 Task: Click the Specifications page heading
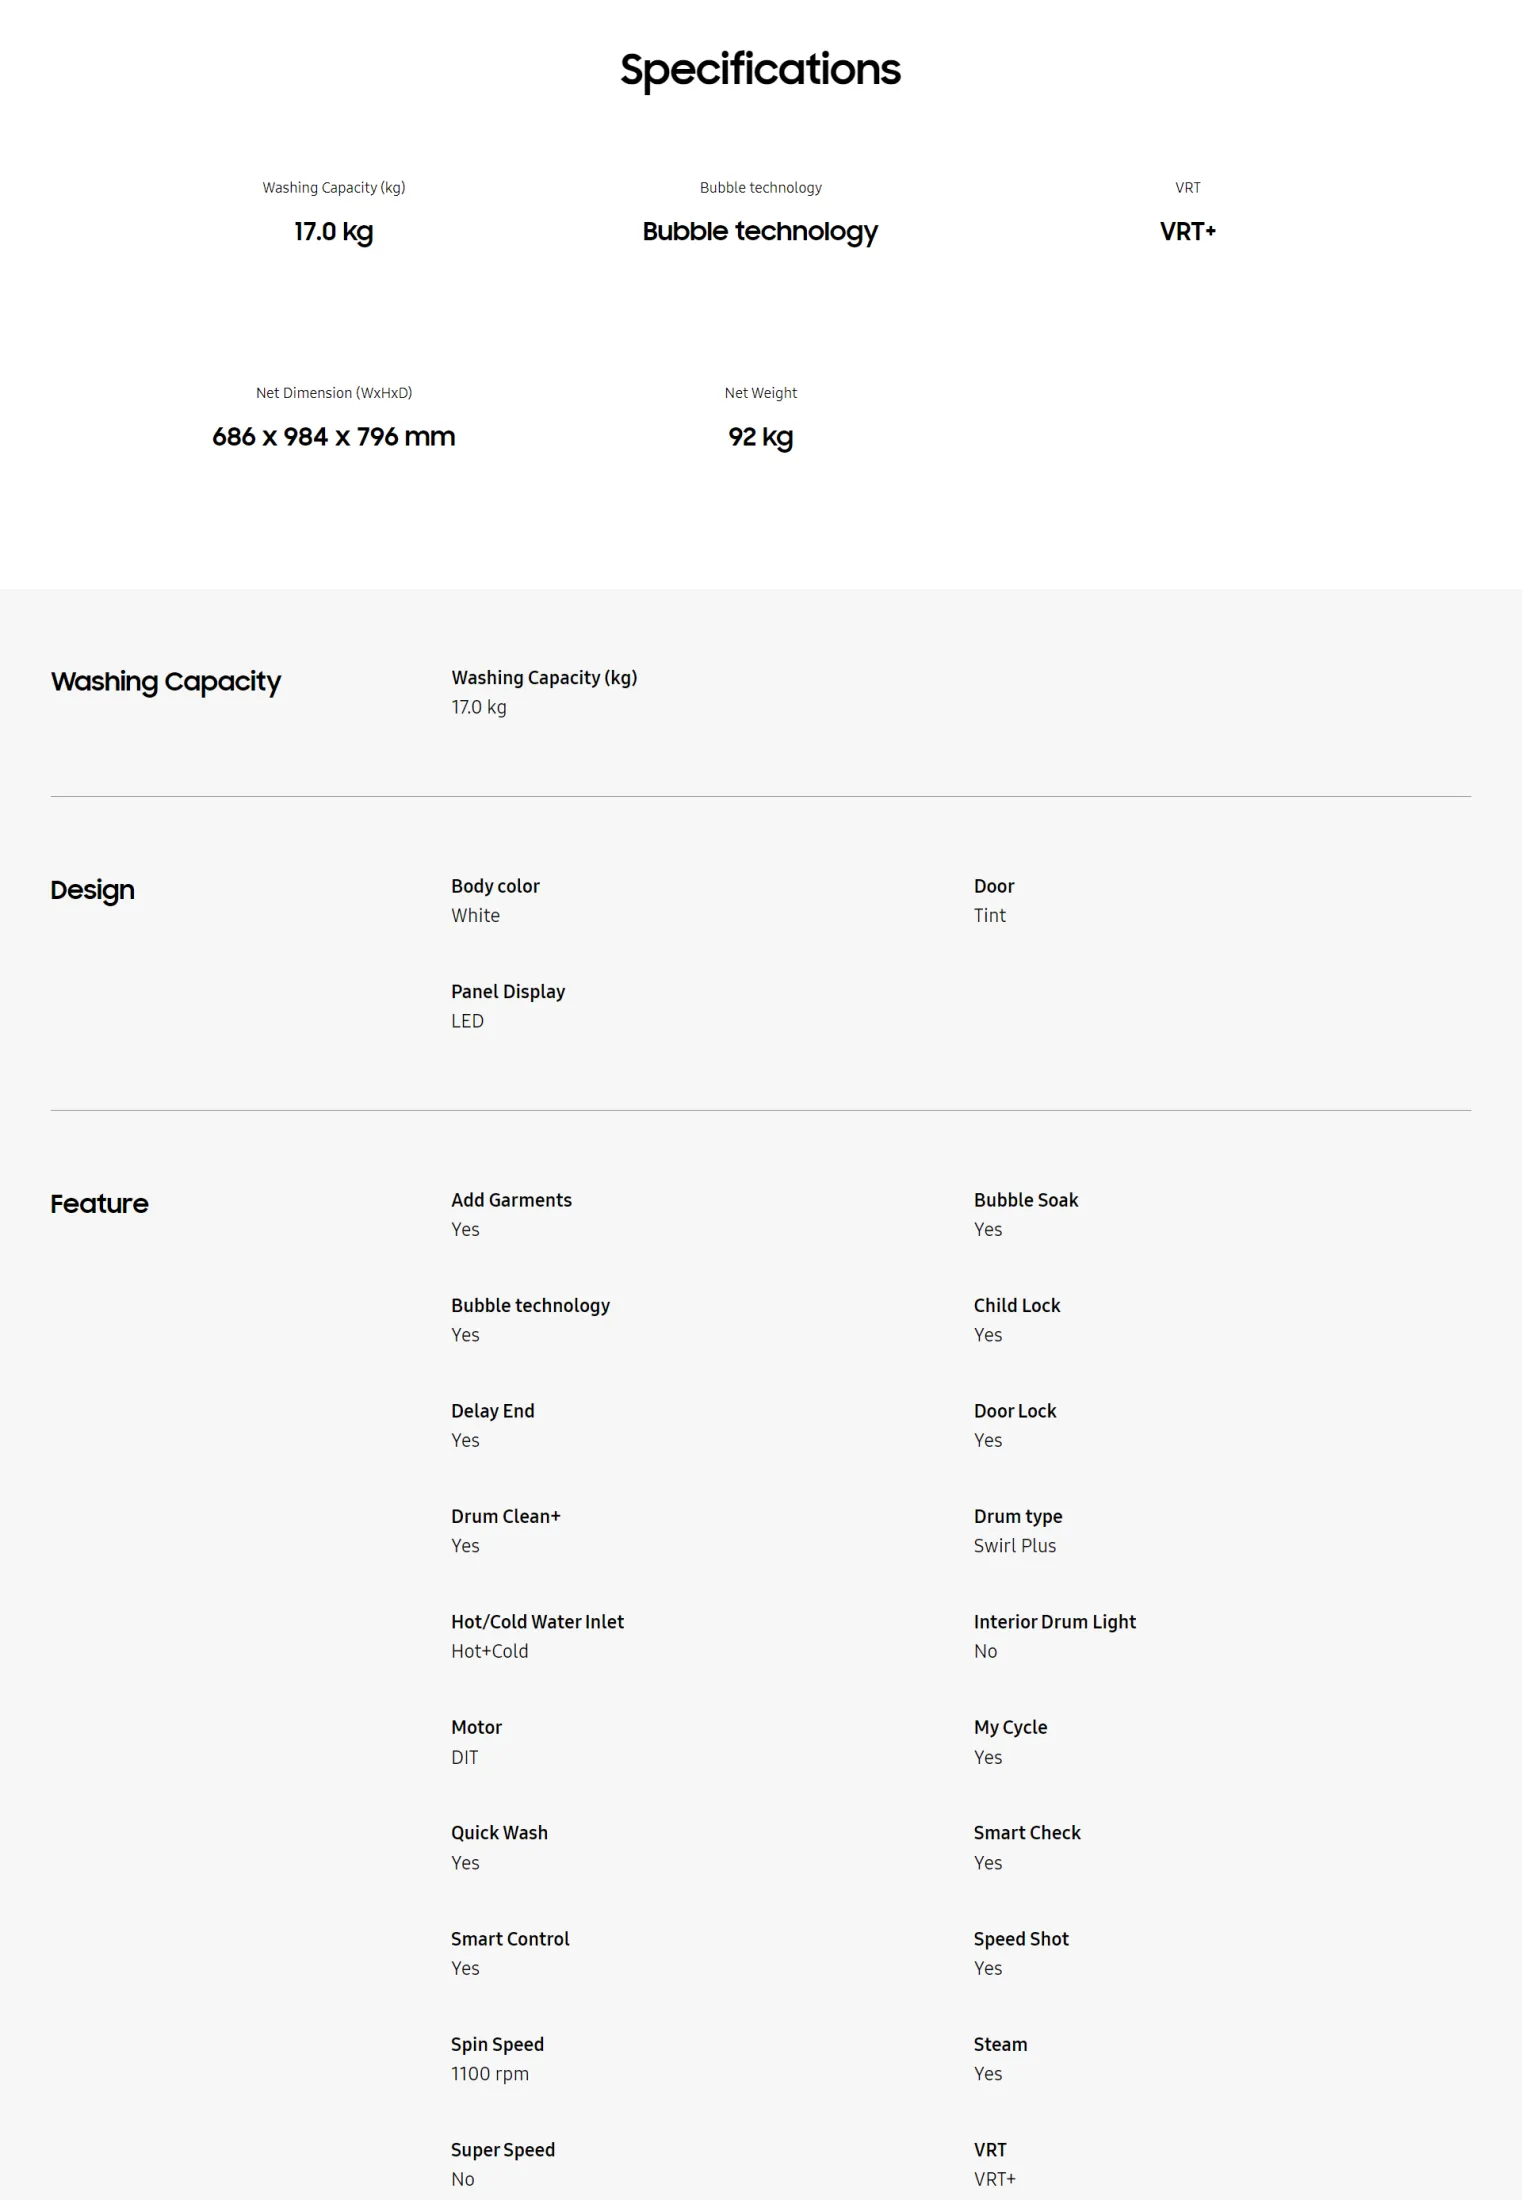(760, 70)
